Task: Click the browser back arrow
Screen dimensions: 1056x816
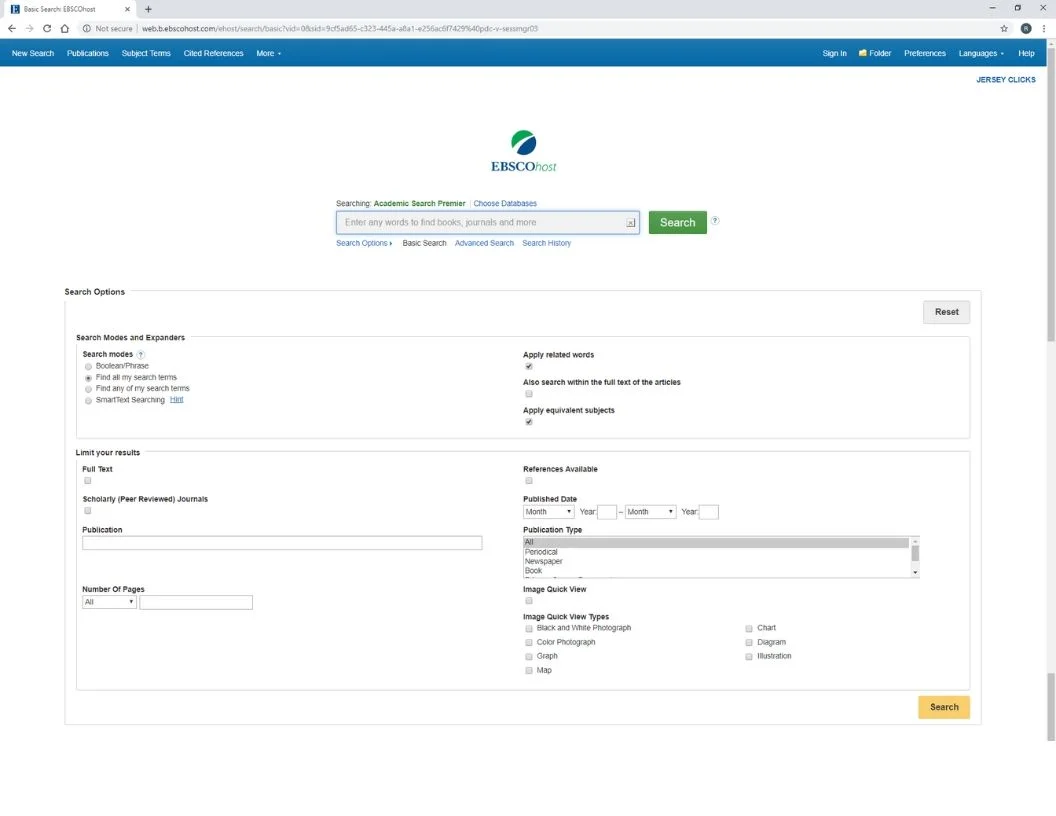Action: coord(11,28)
